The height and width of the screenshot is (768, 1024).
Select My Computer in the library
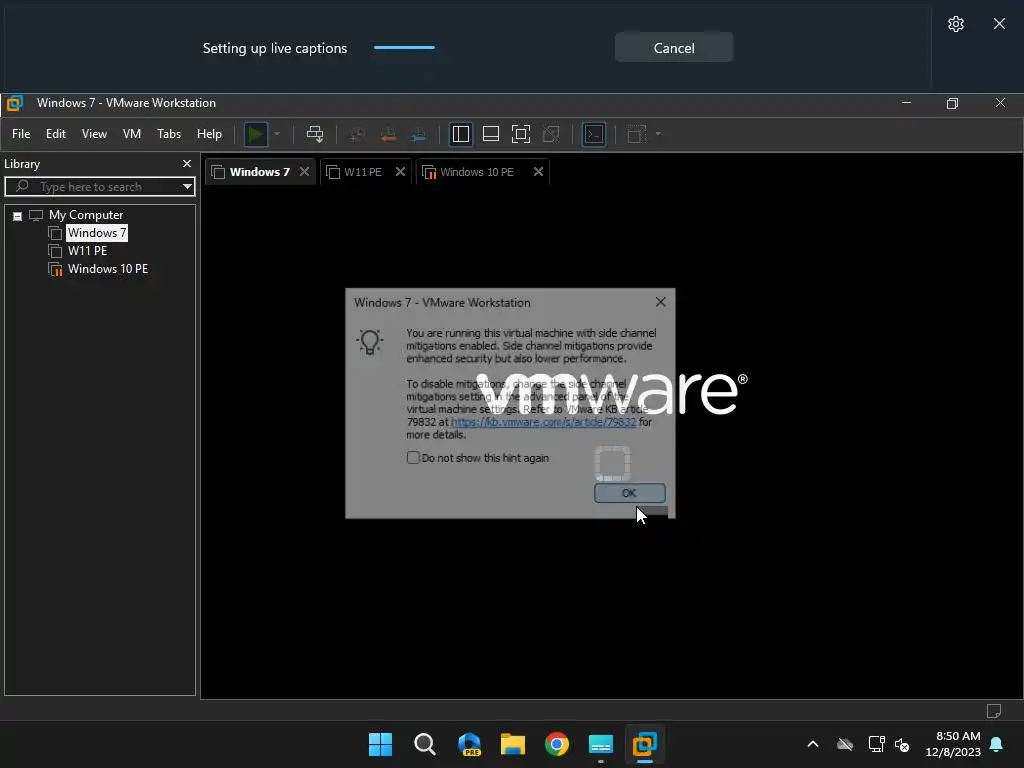pyautogui.click(x=86, y=215)
